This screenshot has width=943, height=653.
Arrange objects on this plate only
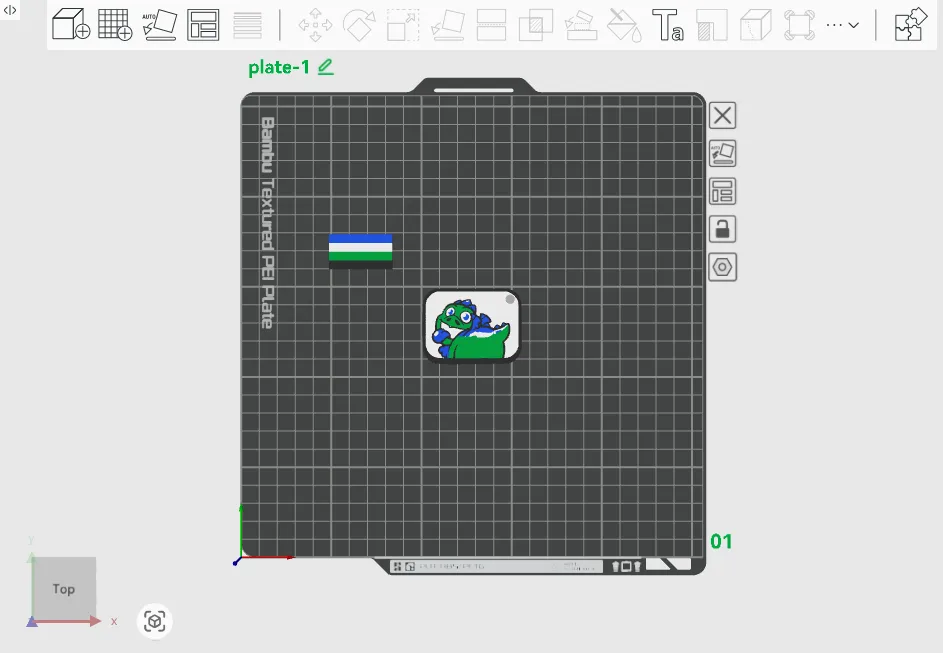click(722, 191)
